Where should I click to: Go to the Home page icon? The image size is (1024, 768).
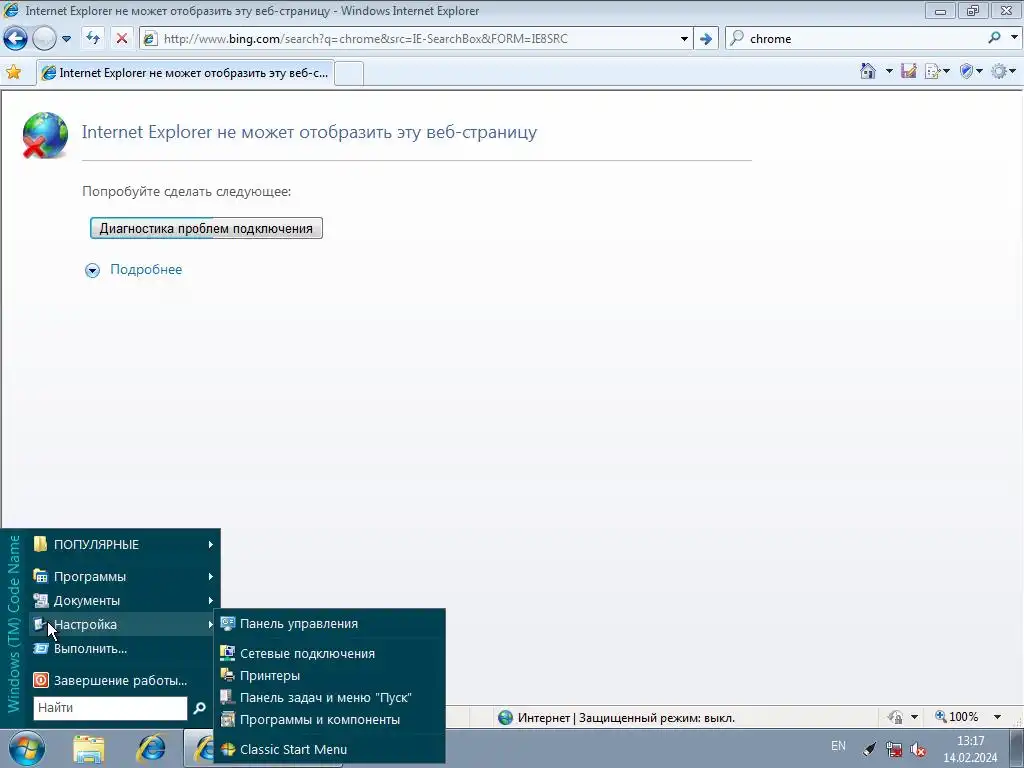pos(868,71)
